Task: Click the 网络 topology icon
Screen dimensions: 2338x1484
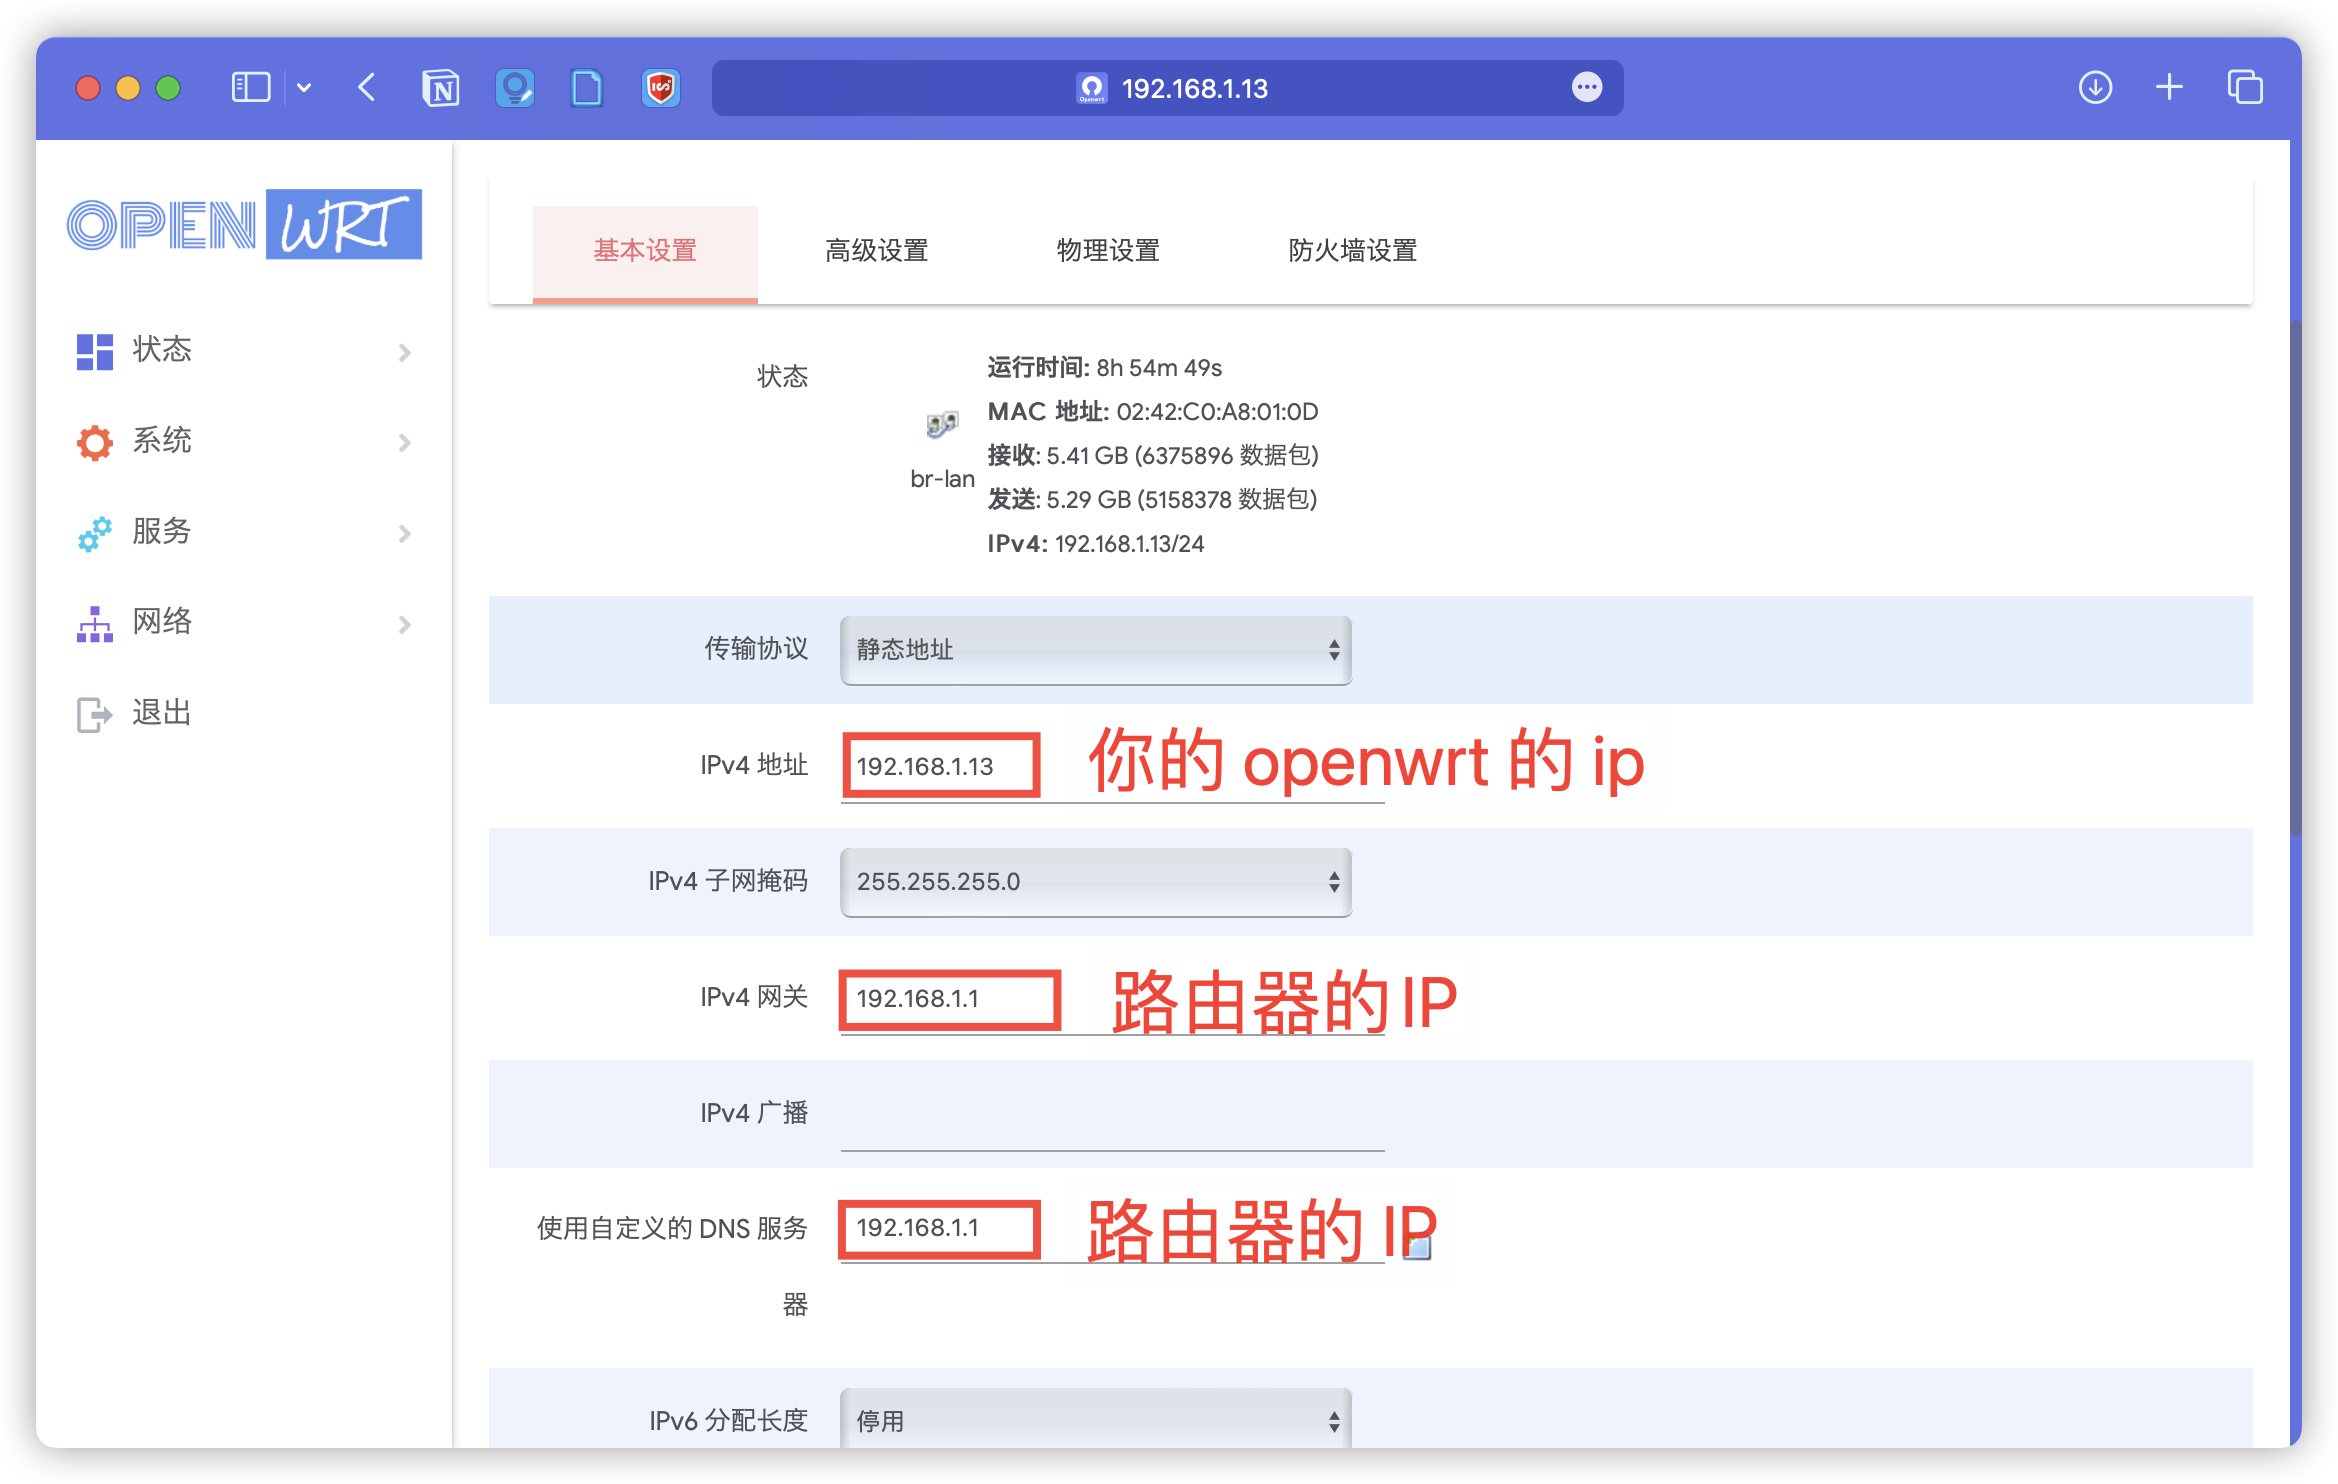Action: (x=95, y=624)
